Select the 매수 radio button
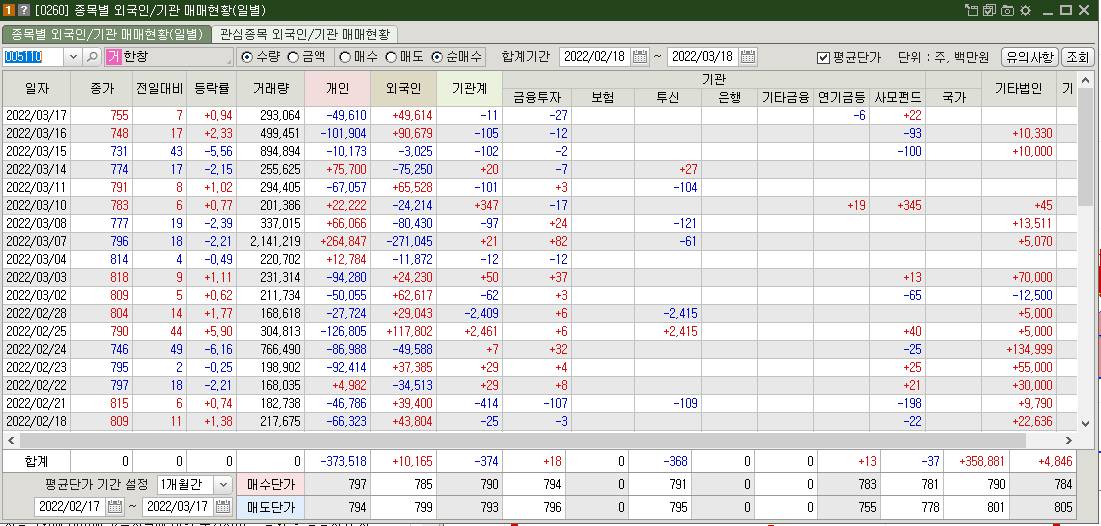The width and height of the screenshot is (1101, 526). [345, 57]
